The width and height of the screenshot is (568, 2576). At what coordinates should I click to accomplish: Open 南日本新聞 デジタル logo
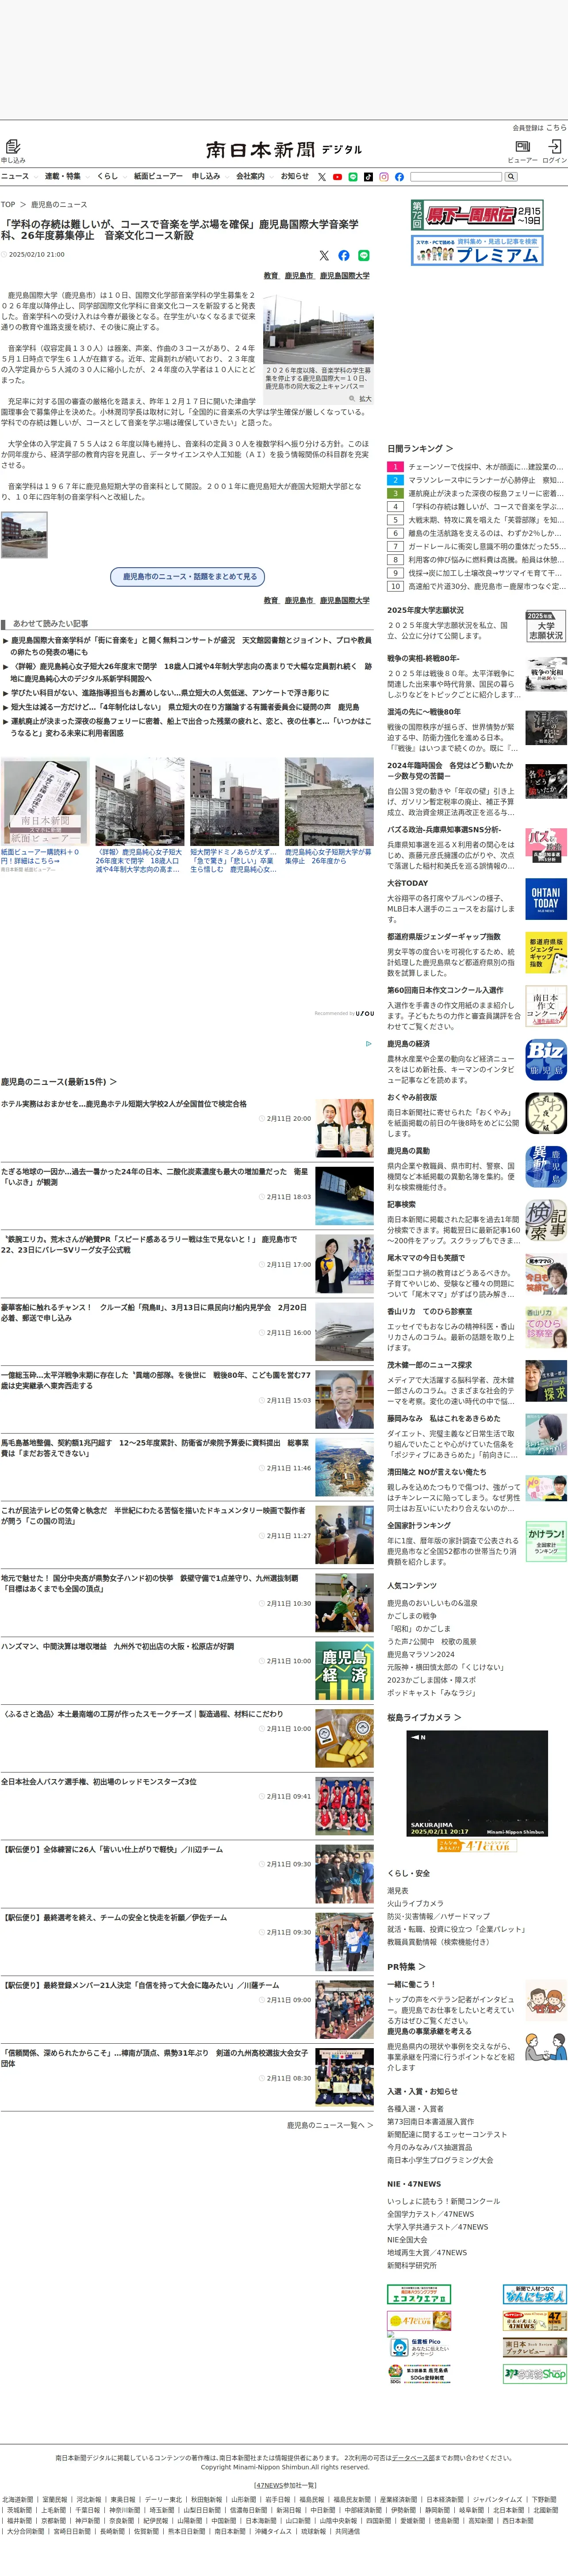click(x=284, y=150)
